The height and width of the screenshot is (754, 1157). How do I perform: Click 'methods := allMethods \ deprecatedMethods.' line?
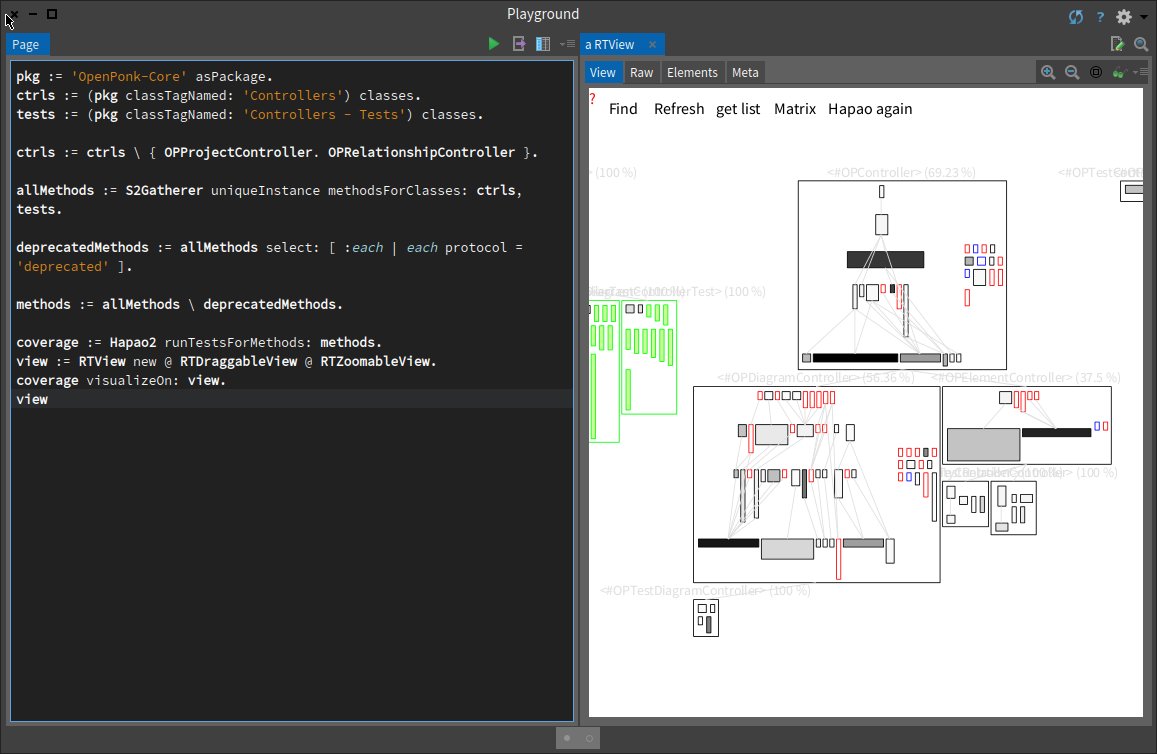(x=179, y=304)
